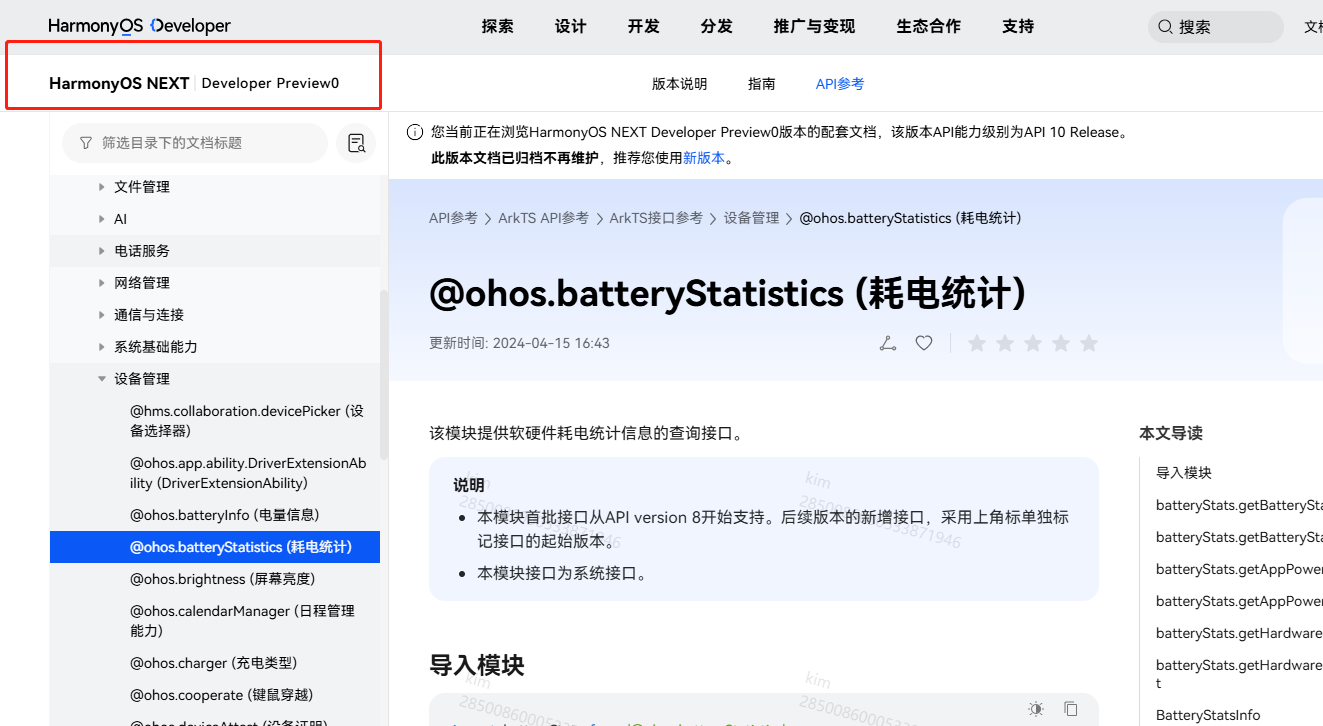Open the 分发 top menu
Screen dimensions: 1323x726
click(717, 27)
